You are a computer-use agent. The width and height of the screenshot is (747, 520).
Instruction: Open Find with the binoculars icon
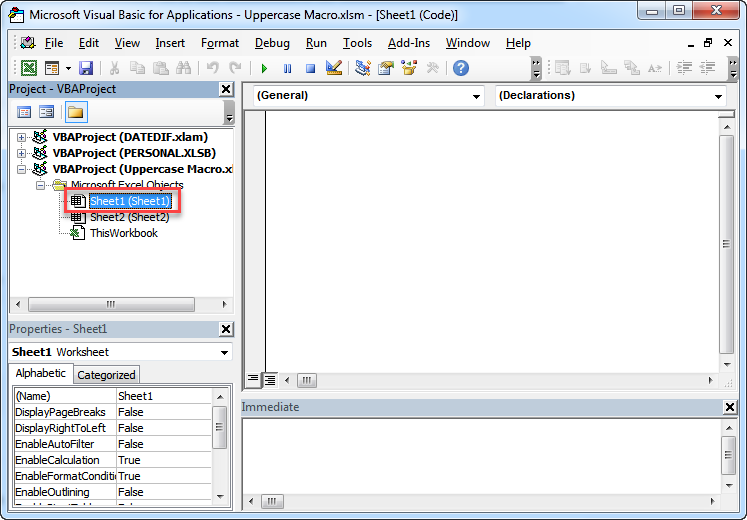(x=183, y=68)
